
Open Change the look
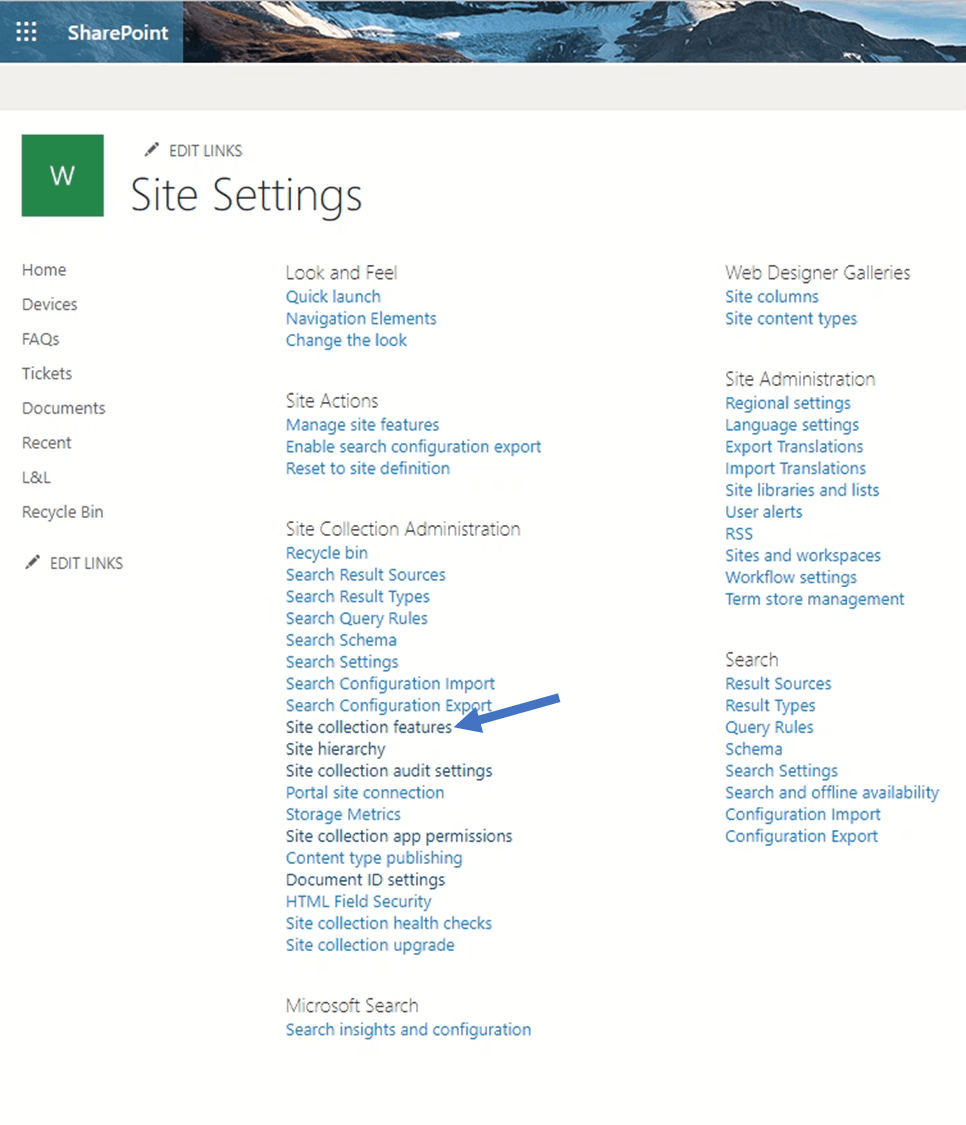coord(346,340)
